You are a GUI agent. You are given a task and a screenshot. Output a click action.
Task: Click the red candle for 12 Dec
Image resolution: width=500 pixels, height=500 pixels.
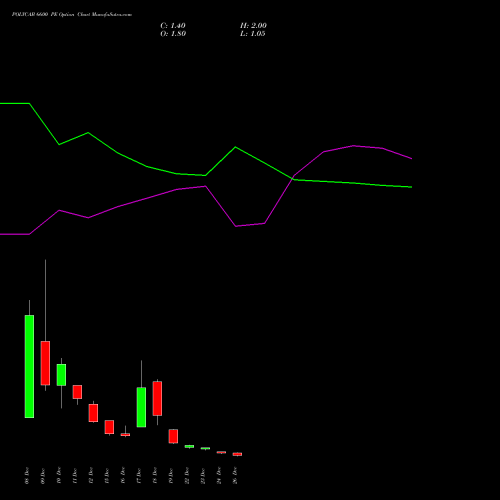93,413
